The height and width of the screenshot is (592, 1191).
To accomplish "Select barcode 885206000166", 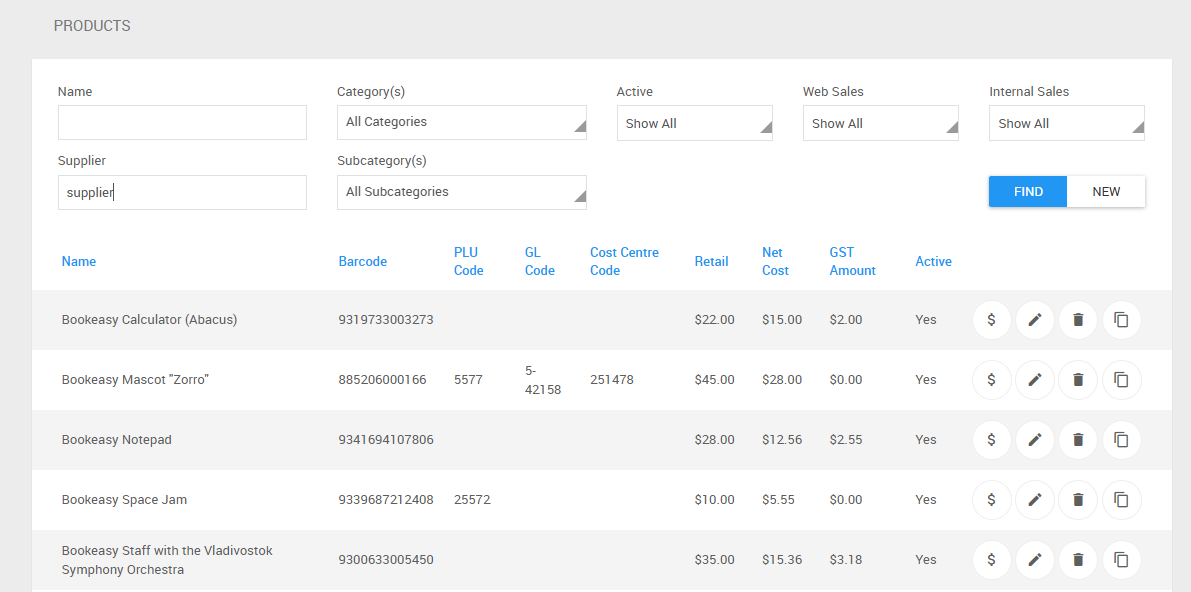I will pyautogui.click(x=382, y=380).
